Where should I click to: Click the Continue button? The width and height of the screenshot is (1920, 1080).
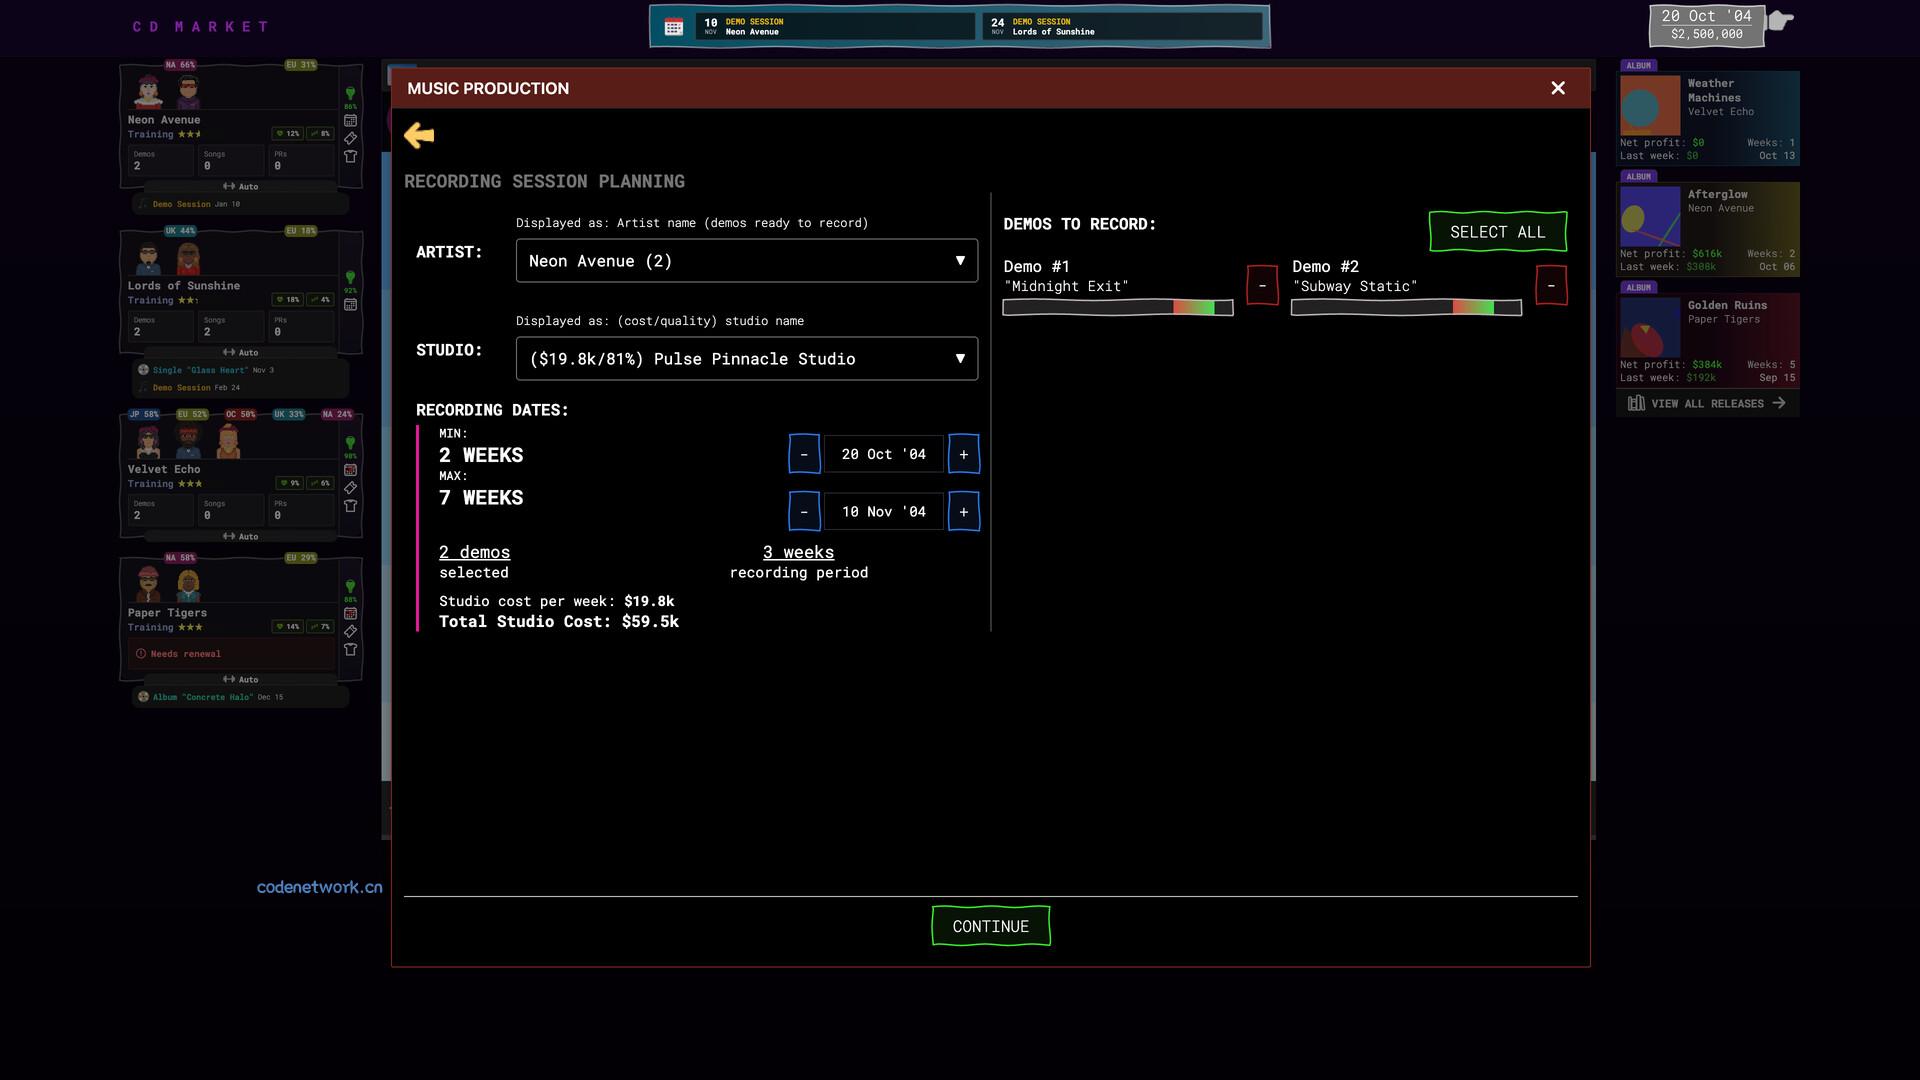point(990,926)
